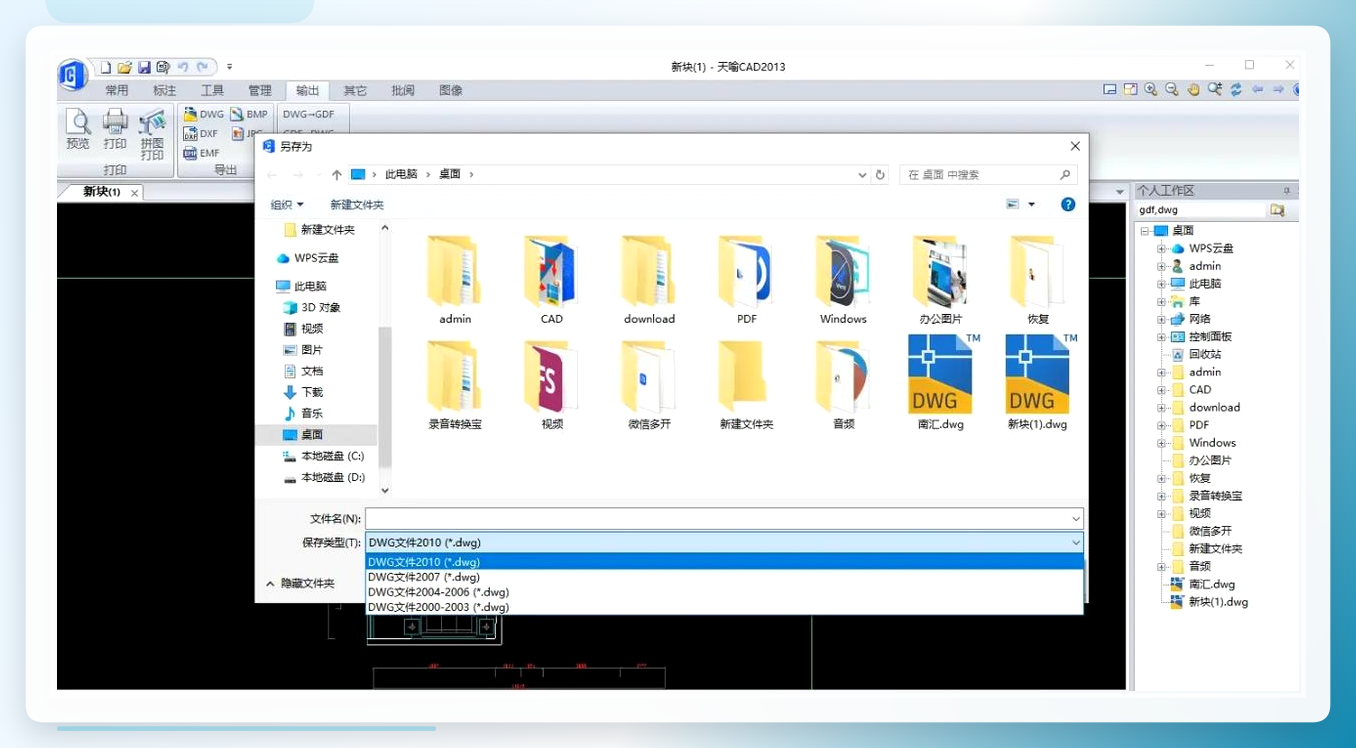Click the Undo arrow in quick access toolbar
Image resolution: width=1356 pixels, height=748 pixels.
coord(182,67)
